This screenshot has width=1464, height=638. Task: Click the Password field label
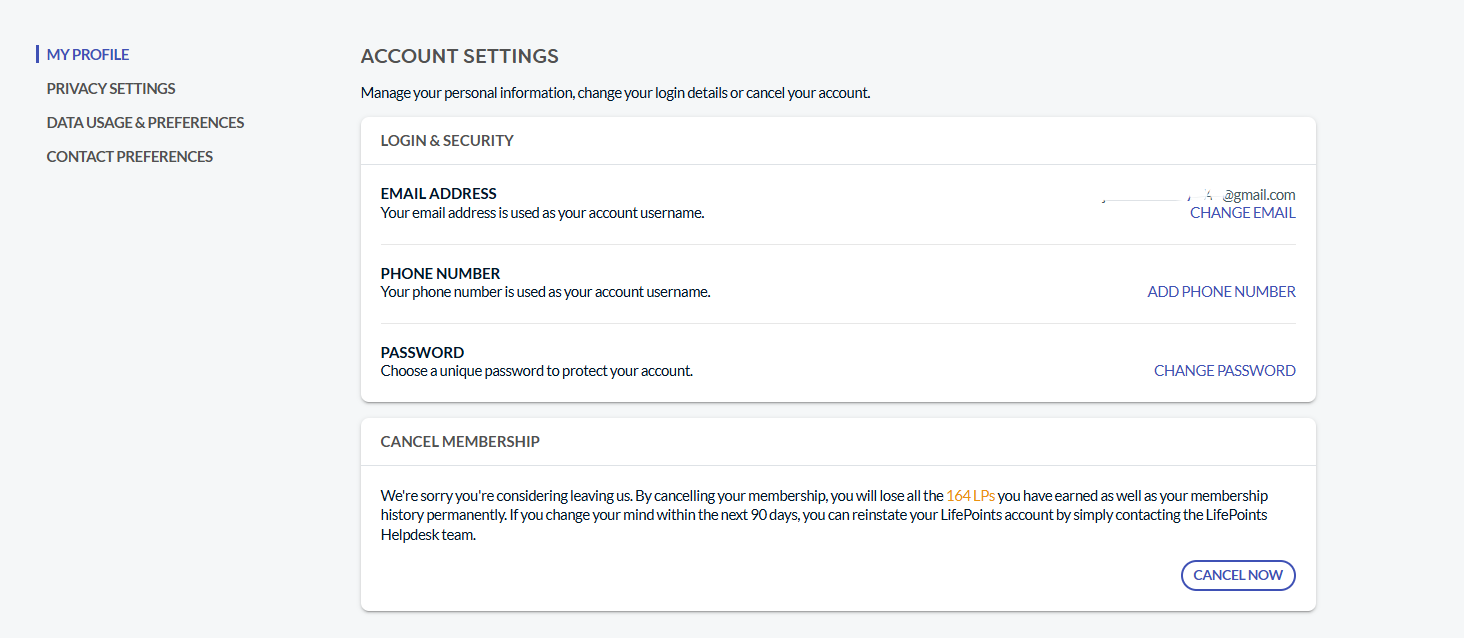(423, 353)
